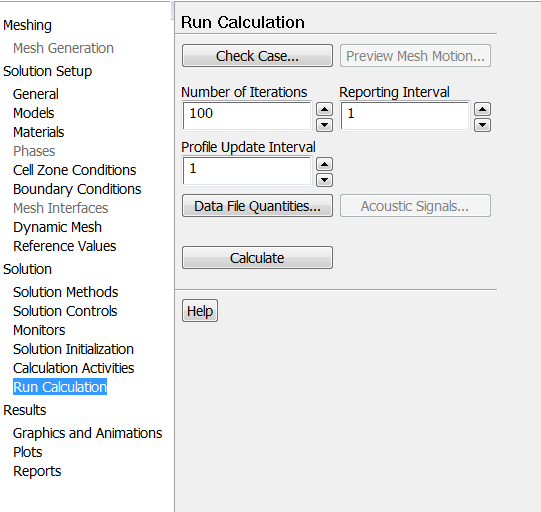This screenshot has height=512, width=541.
Task: Click the Check Case button
Action: click(x=257, y=56)
